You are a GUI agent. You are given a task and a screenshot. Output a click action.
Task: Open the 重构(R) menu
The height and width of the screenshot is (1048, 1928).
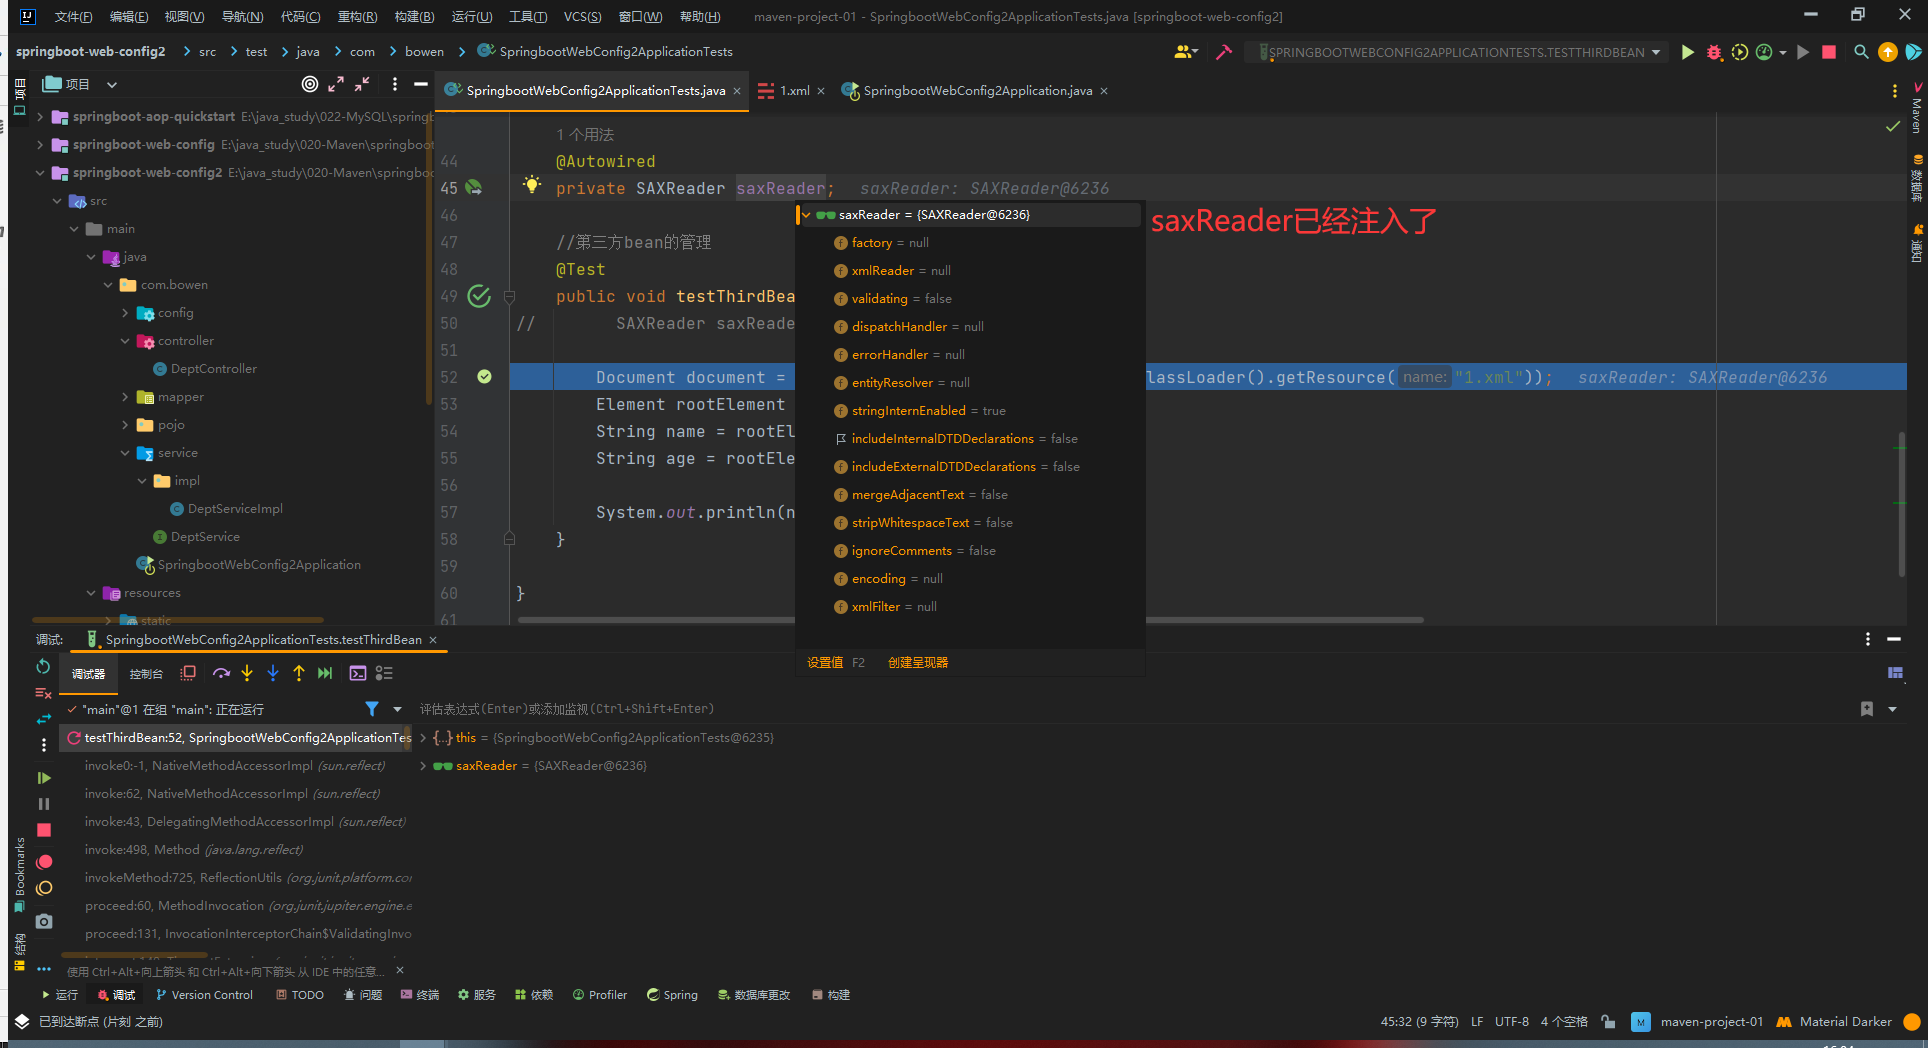(x=357, y=16)
